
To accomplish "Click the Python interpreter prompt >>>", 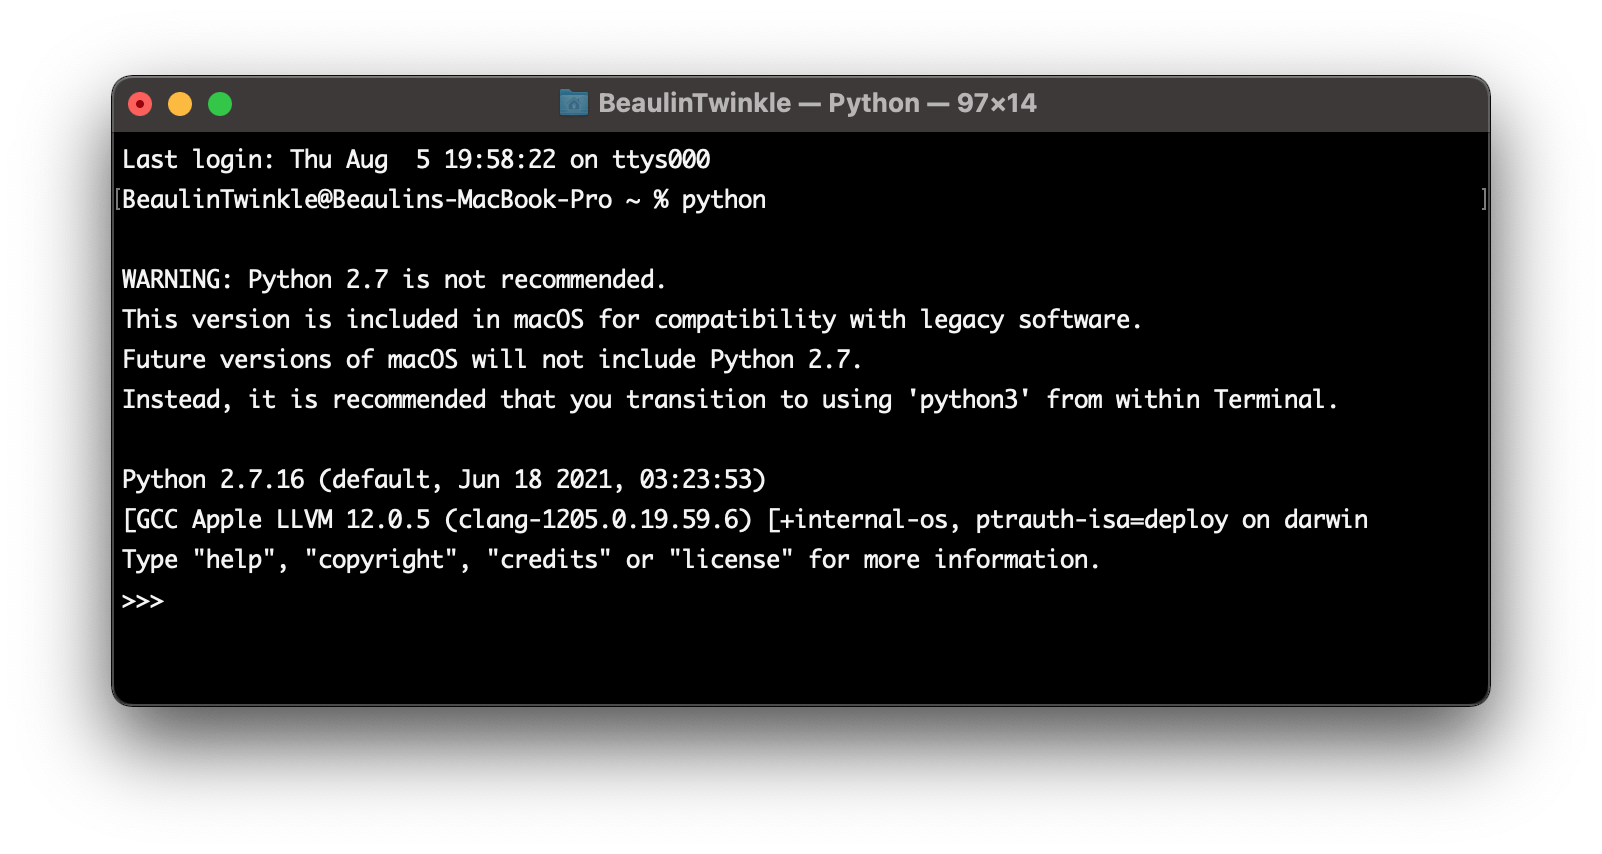I will point(143,600).
